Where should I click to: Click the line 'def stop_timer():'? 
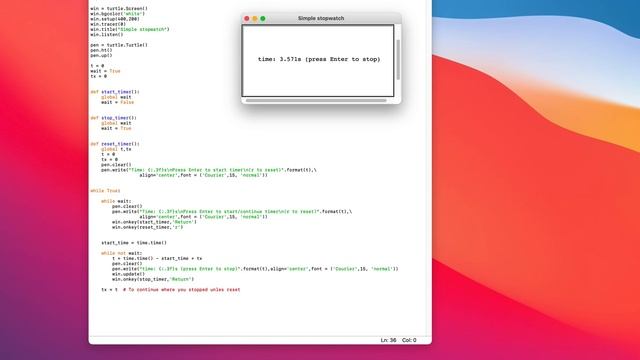point(113,118)
